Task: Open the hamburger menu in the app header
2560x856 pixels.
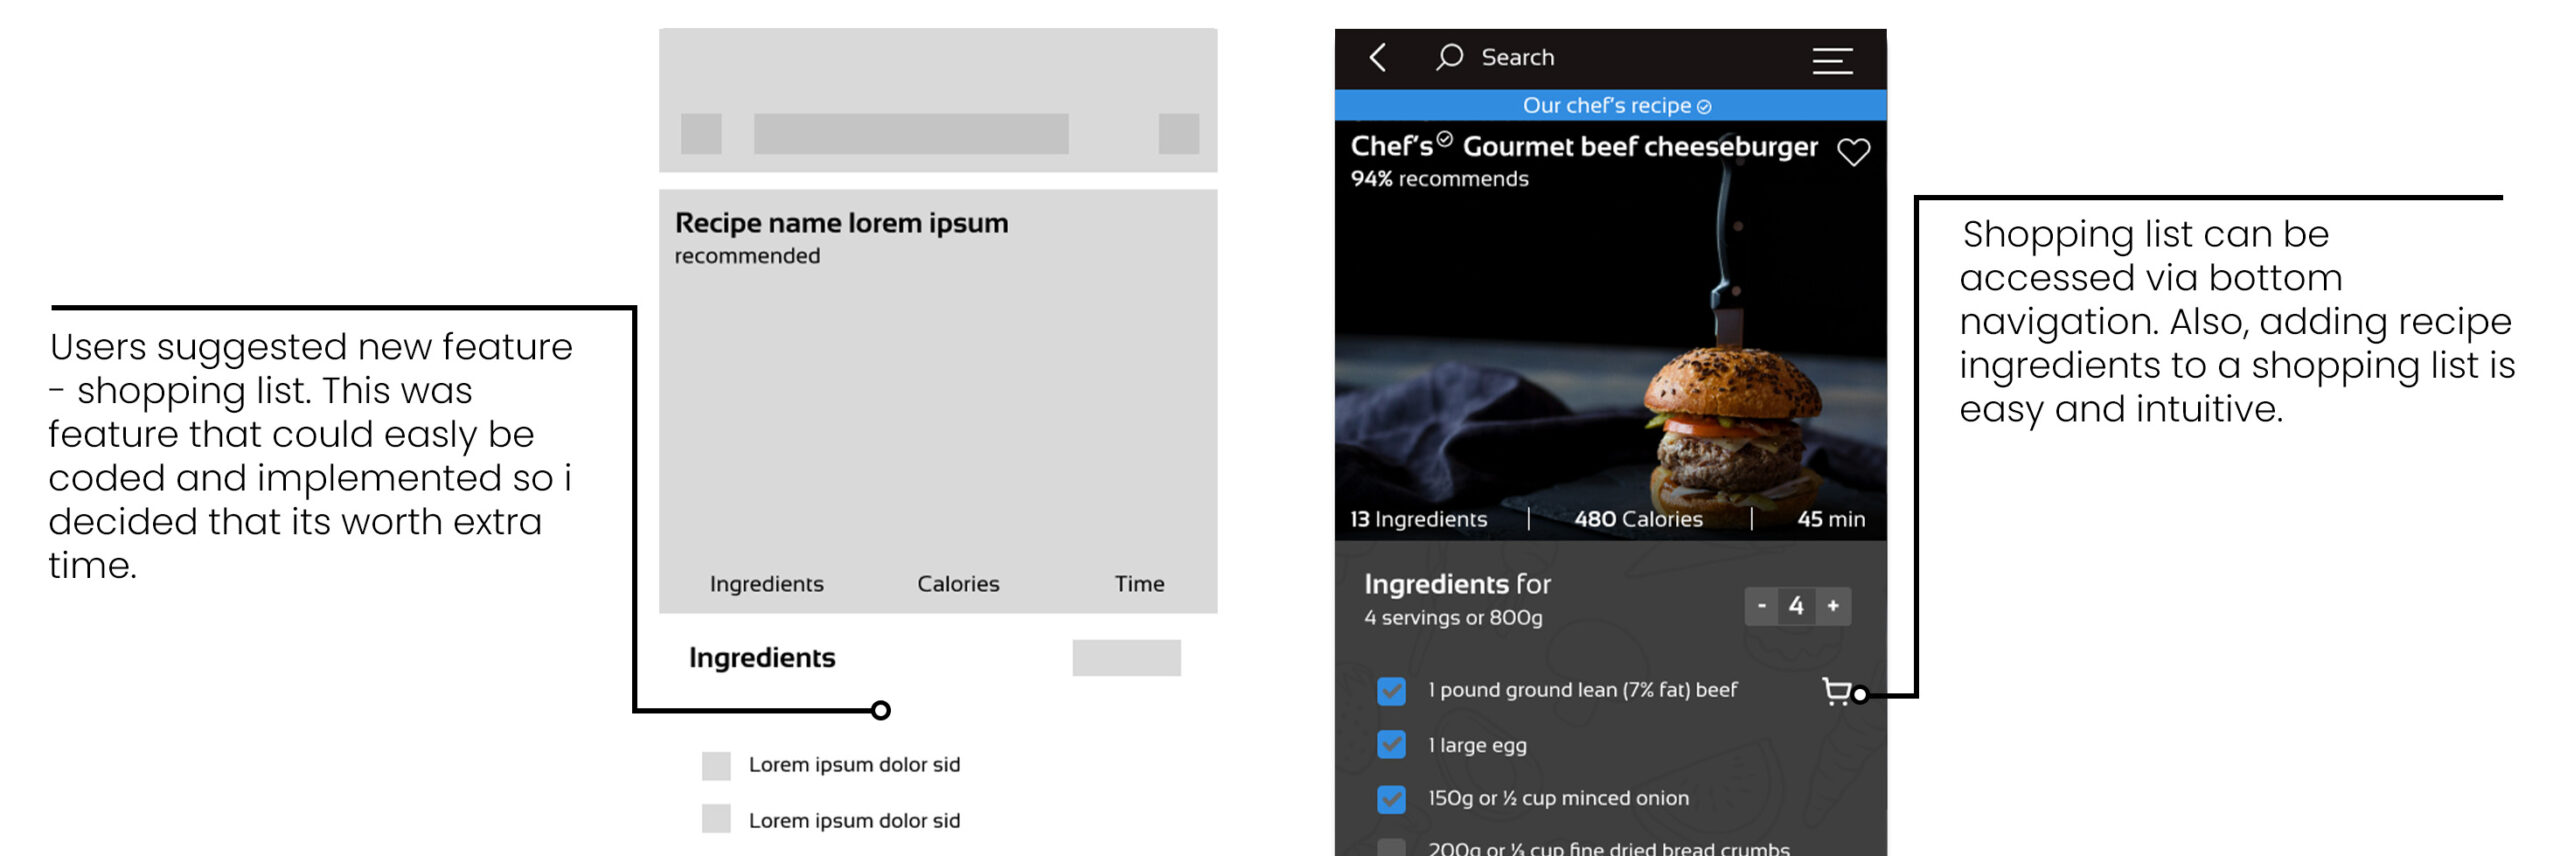Action: coord(1832,61)
